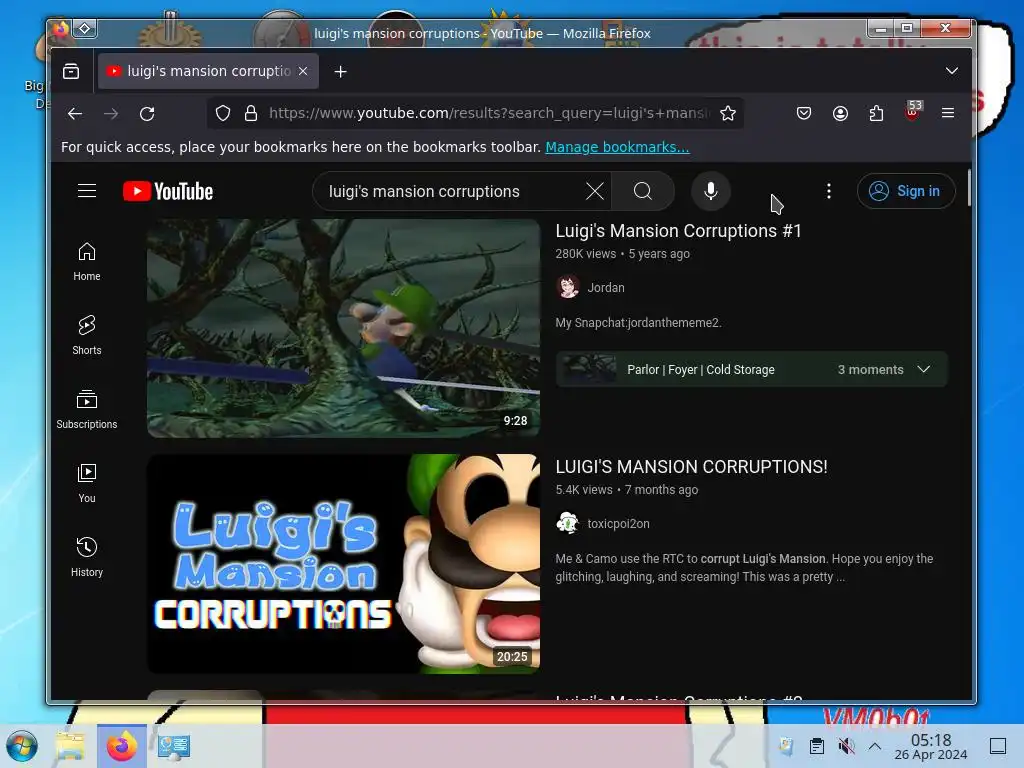Viewport: 1024px width, 768px height.
Task: Bookmark this page with star
Action: (728, 114)
